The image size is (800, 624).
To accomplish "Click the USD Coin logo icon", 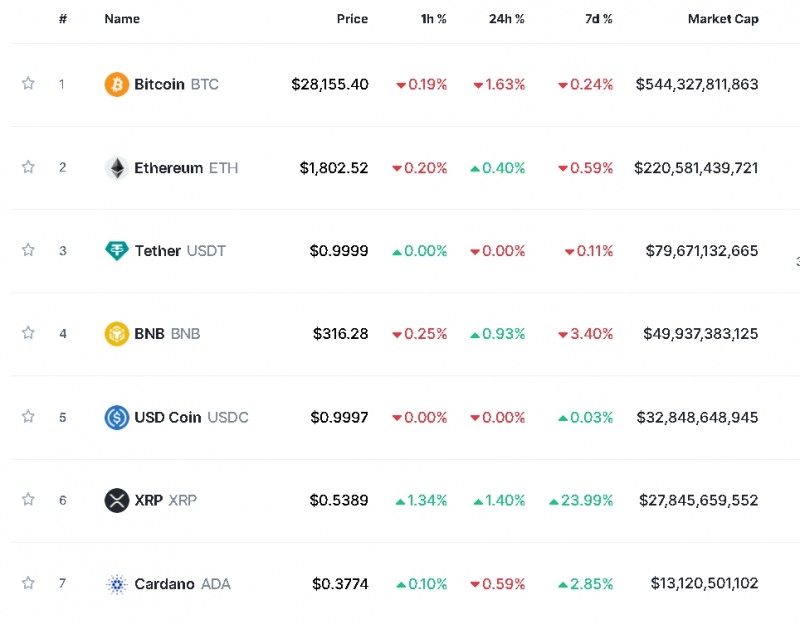I will coord(117,417).
